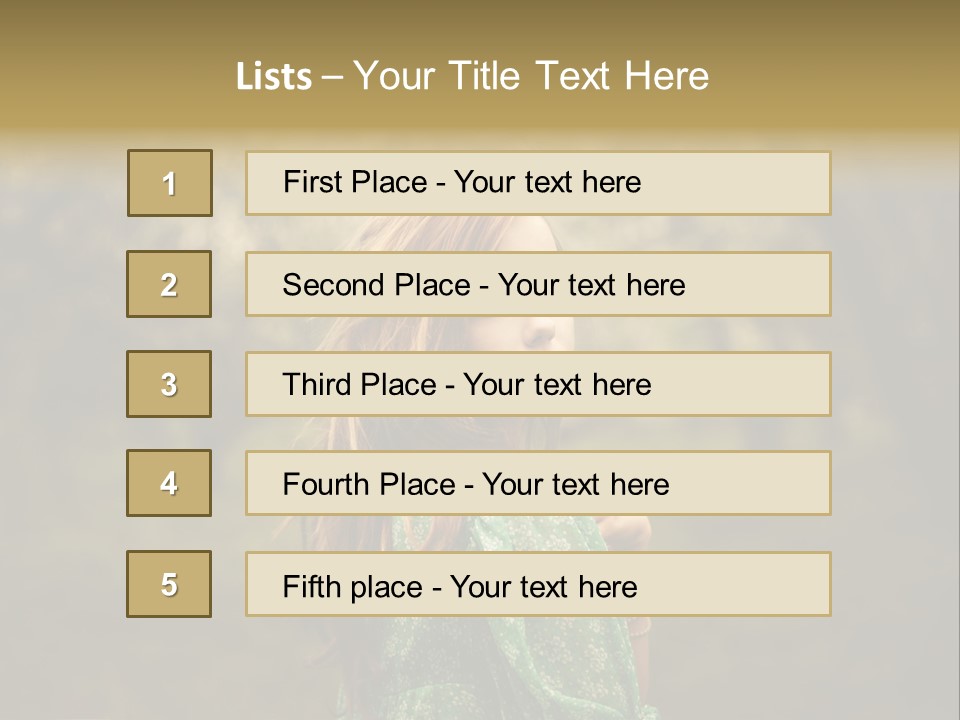The width and height of the screenshot is (960, 720).
Task: Select the number 1 box
Action: [x=170, y=183]
